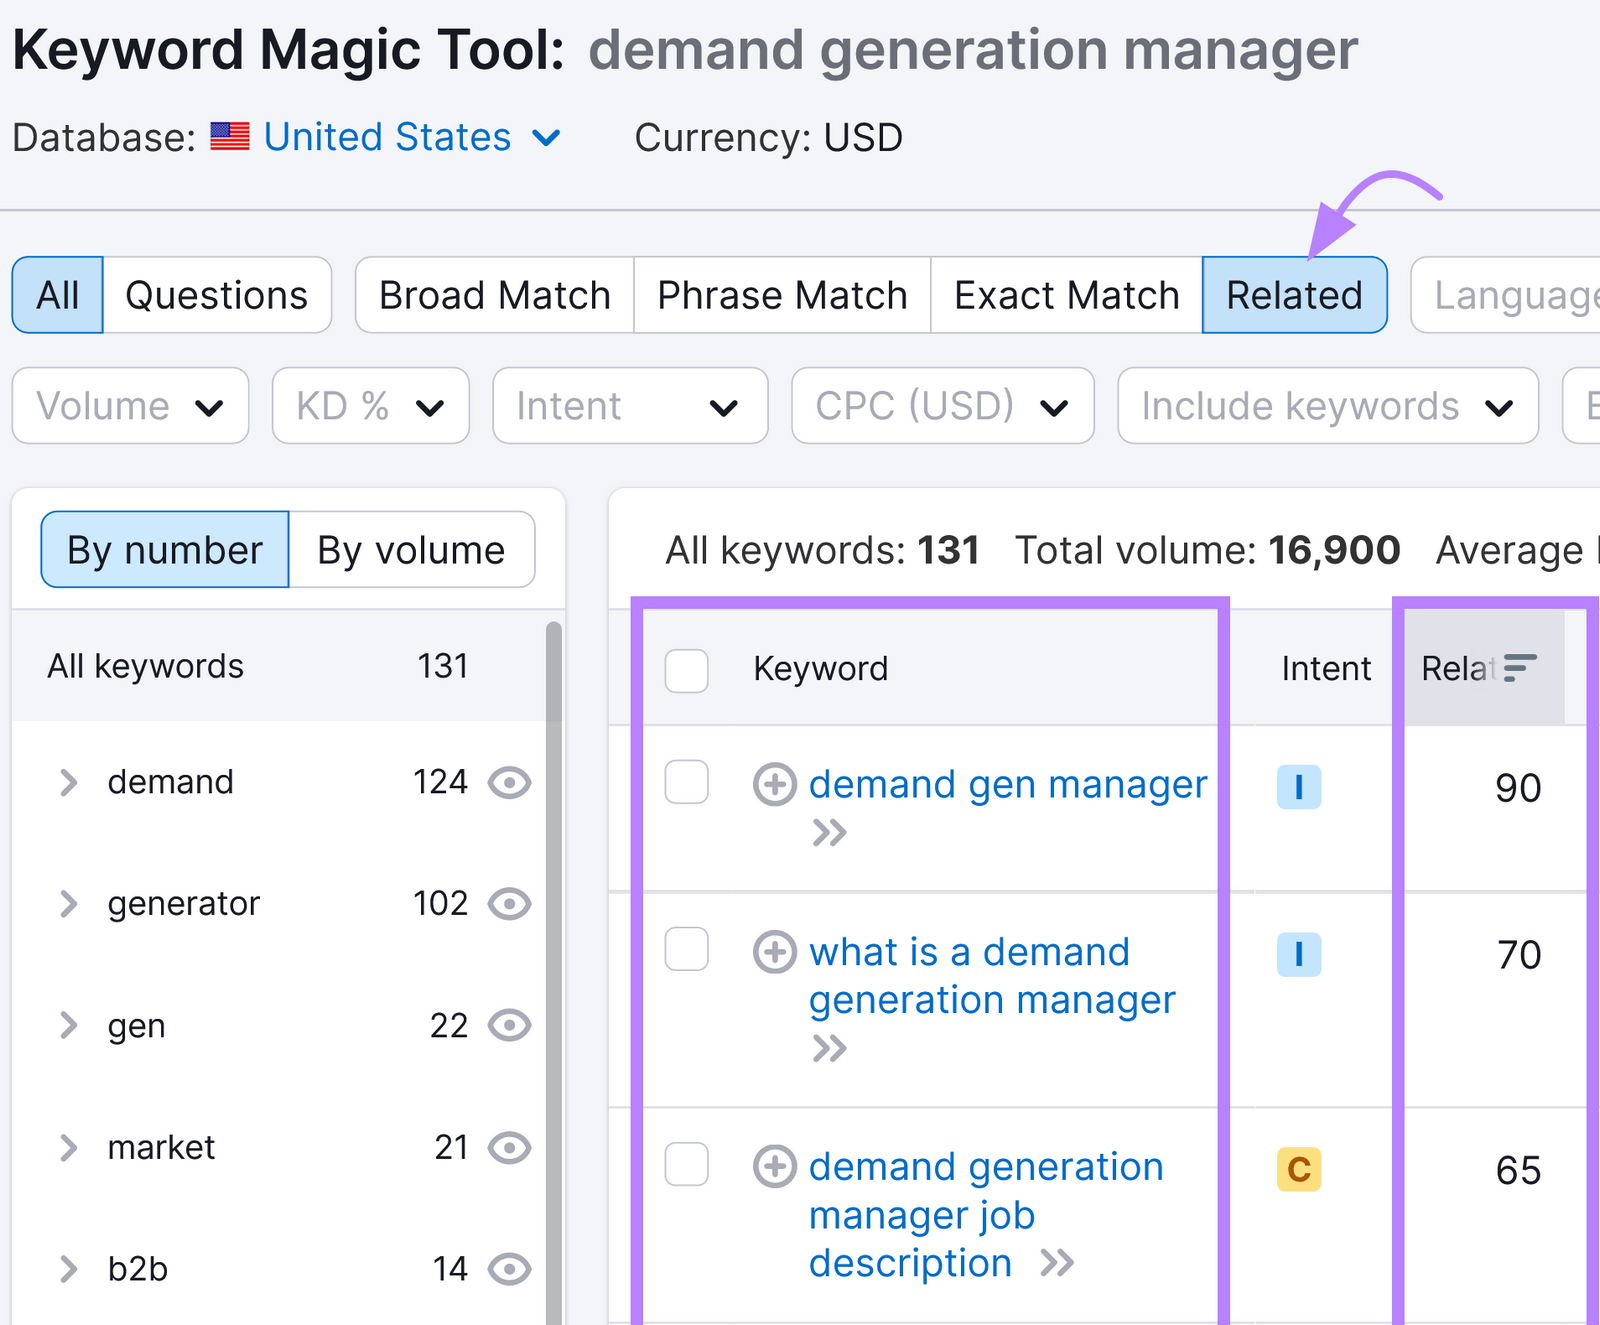The height and width of the screenshot is (1325, 1600).
Task: Click the sidebar vertical scrollbar
Action: tap(553, 900)
